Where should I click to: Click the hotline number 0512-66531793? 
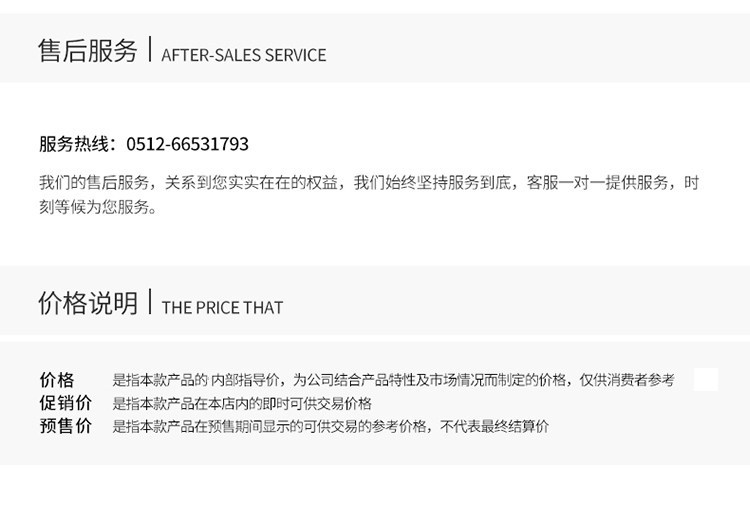point(187,144)
